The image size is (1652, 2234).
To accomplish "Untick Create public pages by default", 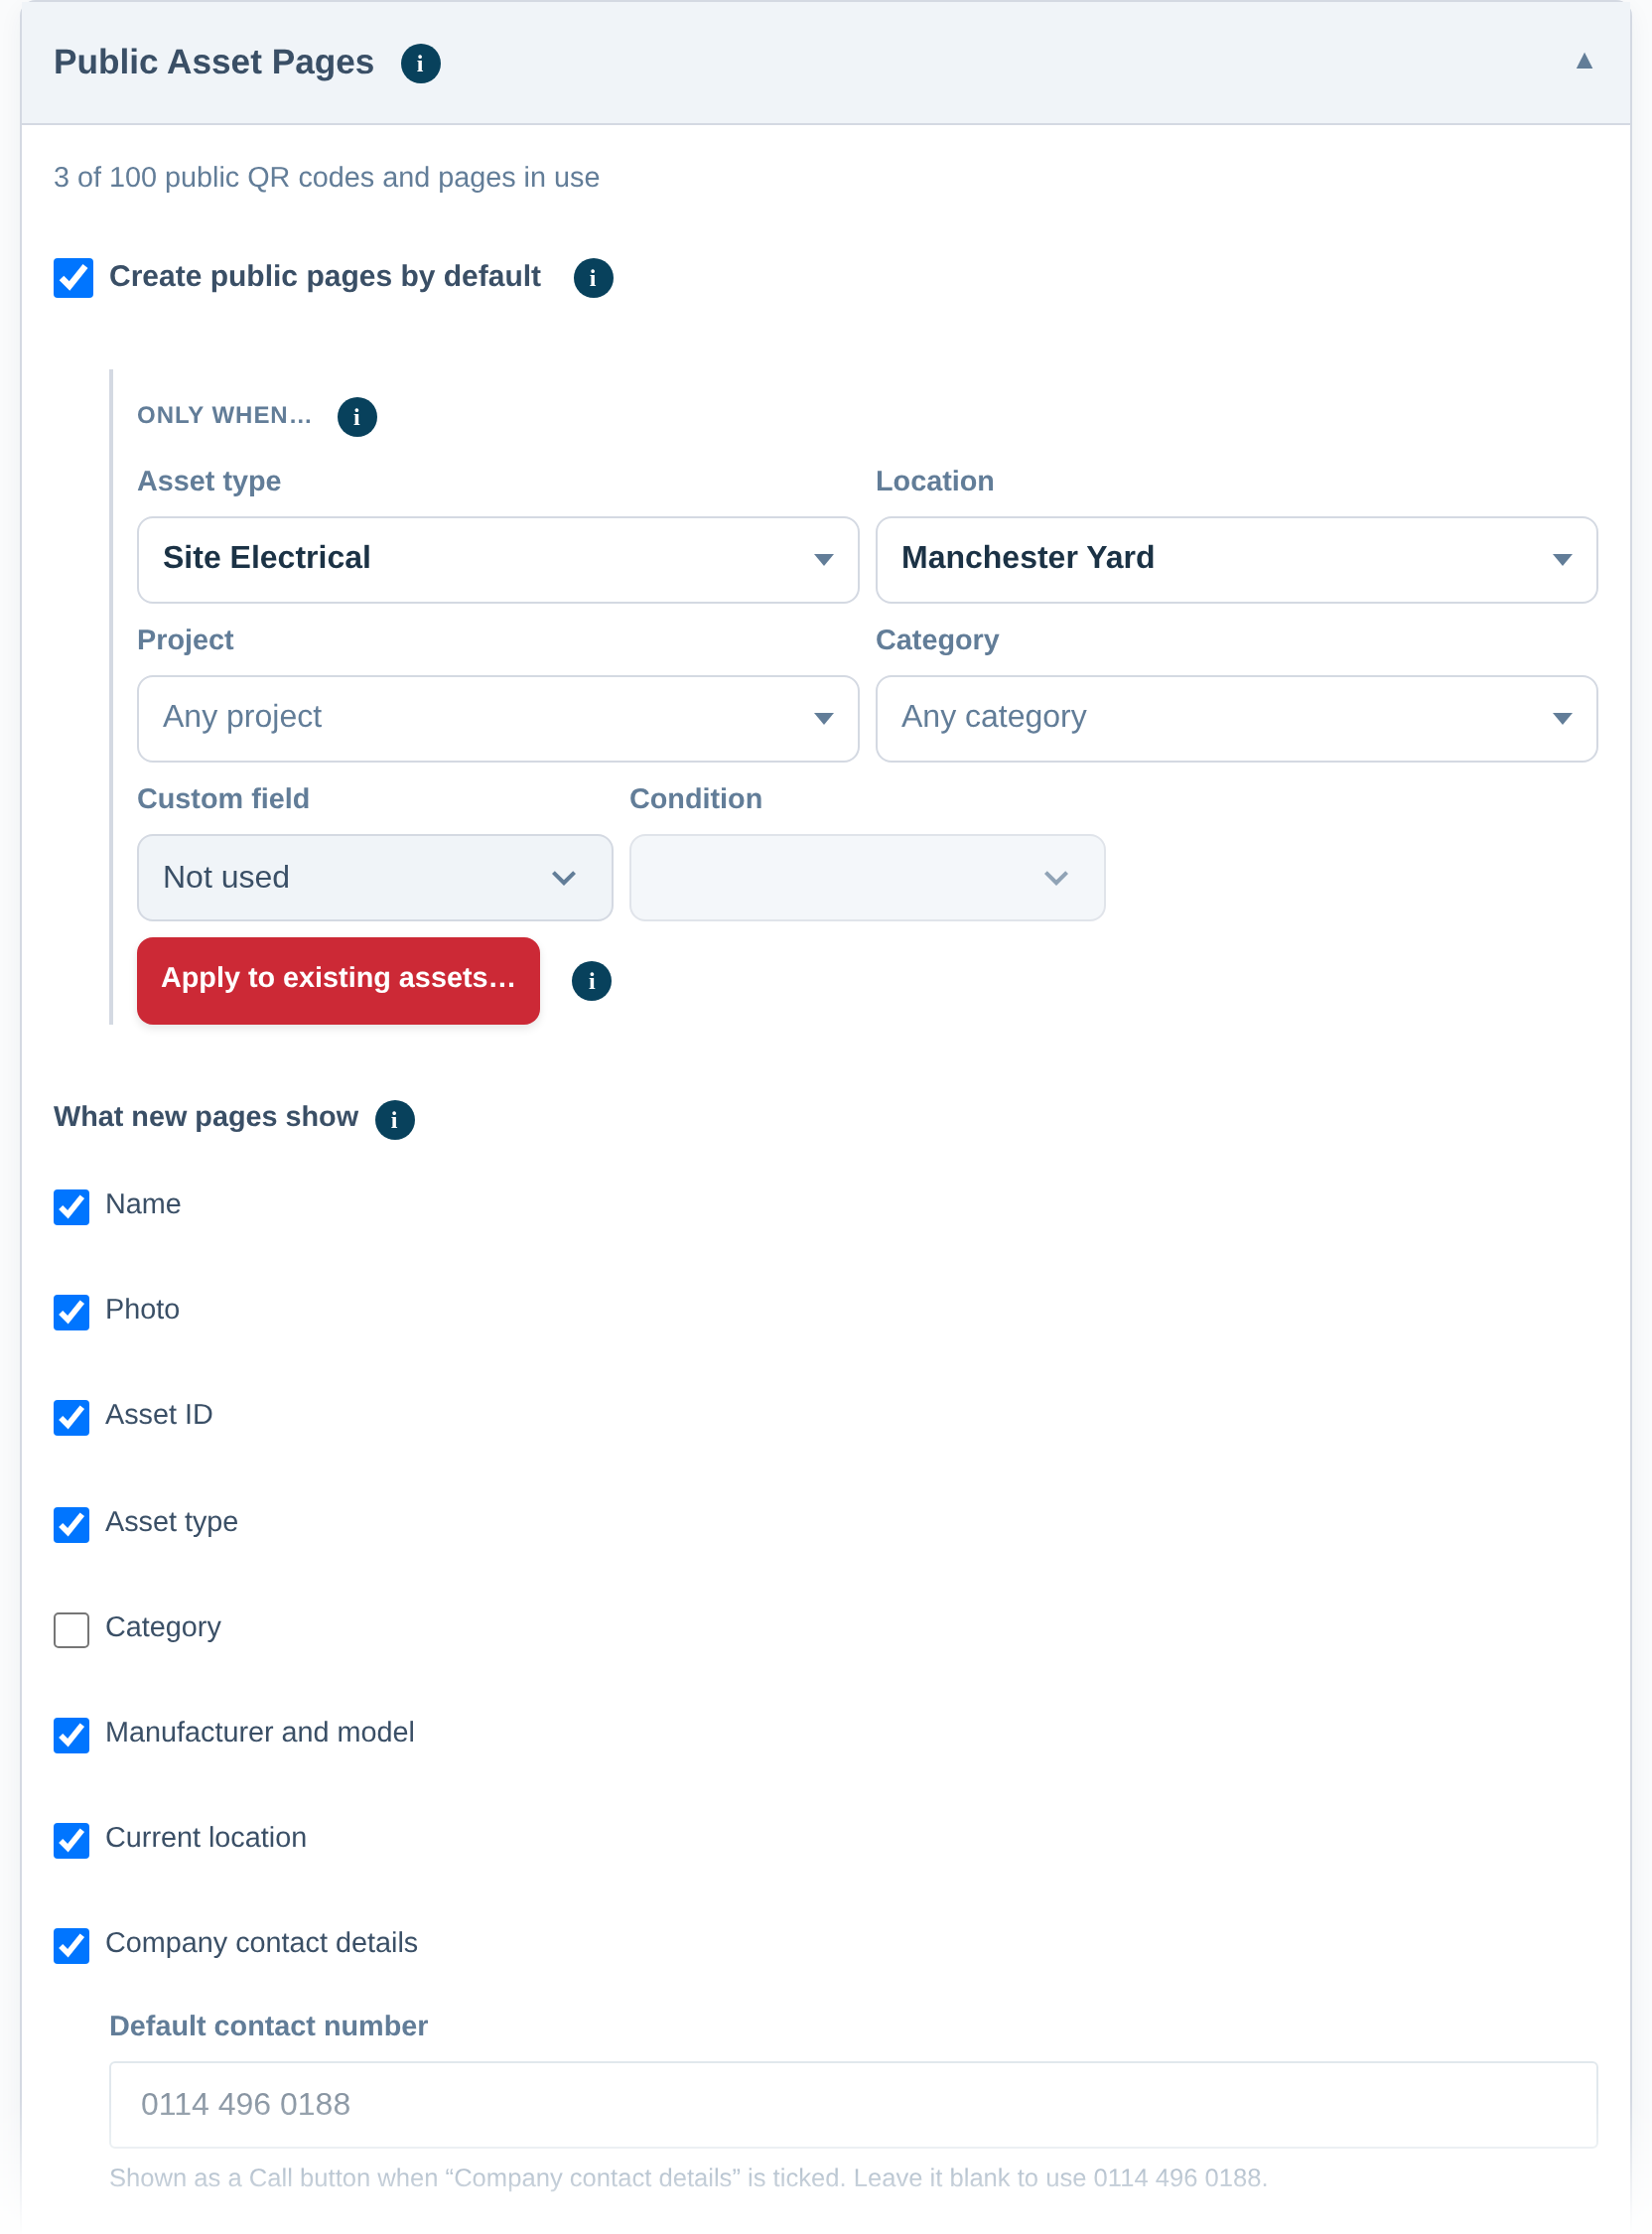I will pyautogui.click(x=73, y=277).
